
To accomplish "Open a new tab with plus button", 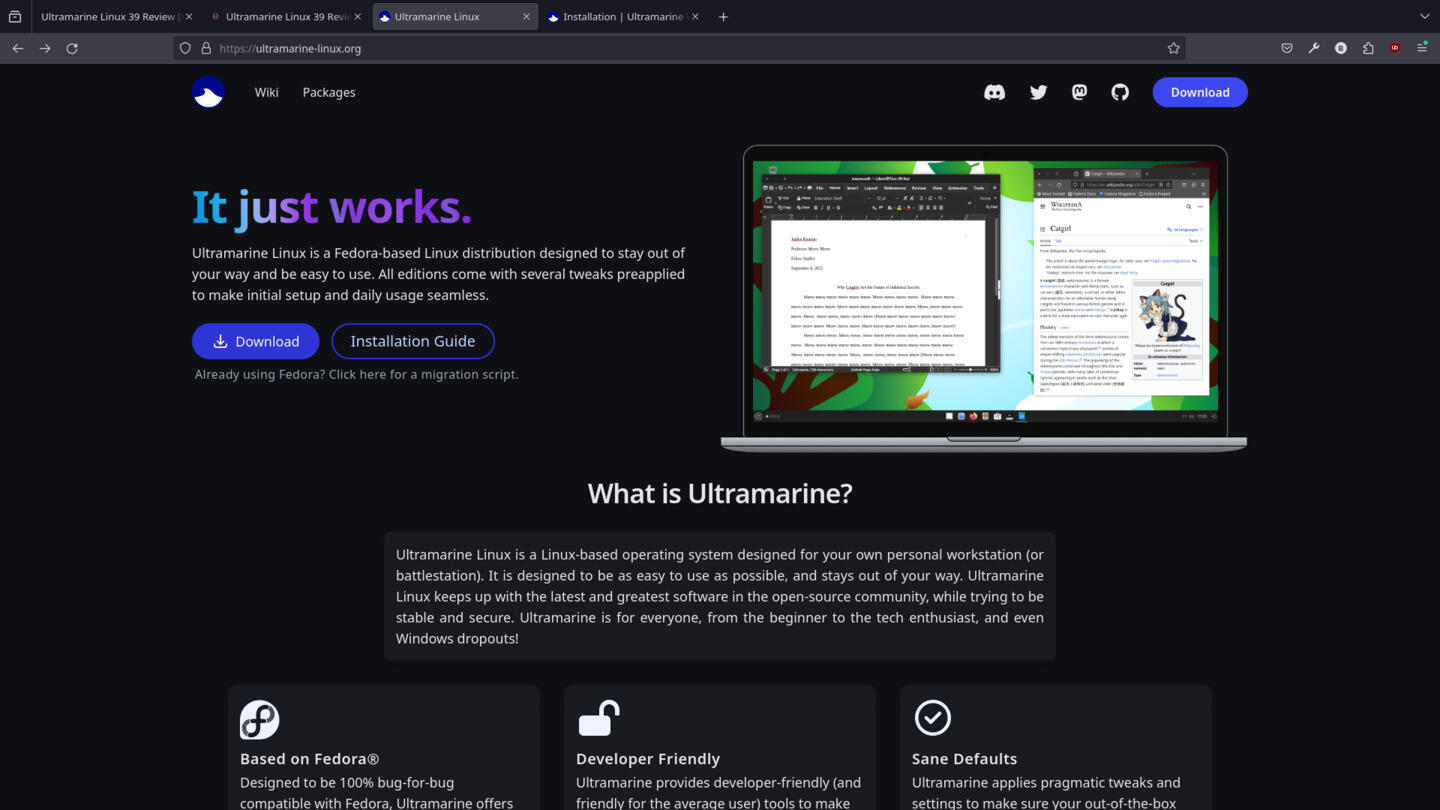I will click(x=723, y=17).
